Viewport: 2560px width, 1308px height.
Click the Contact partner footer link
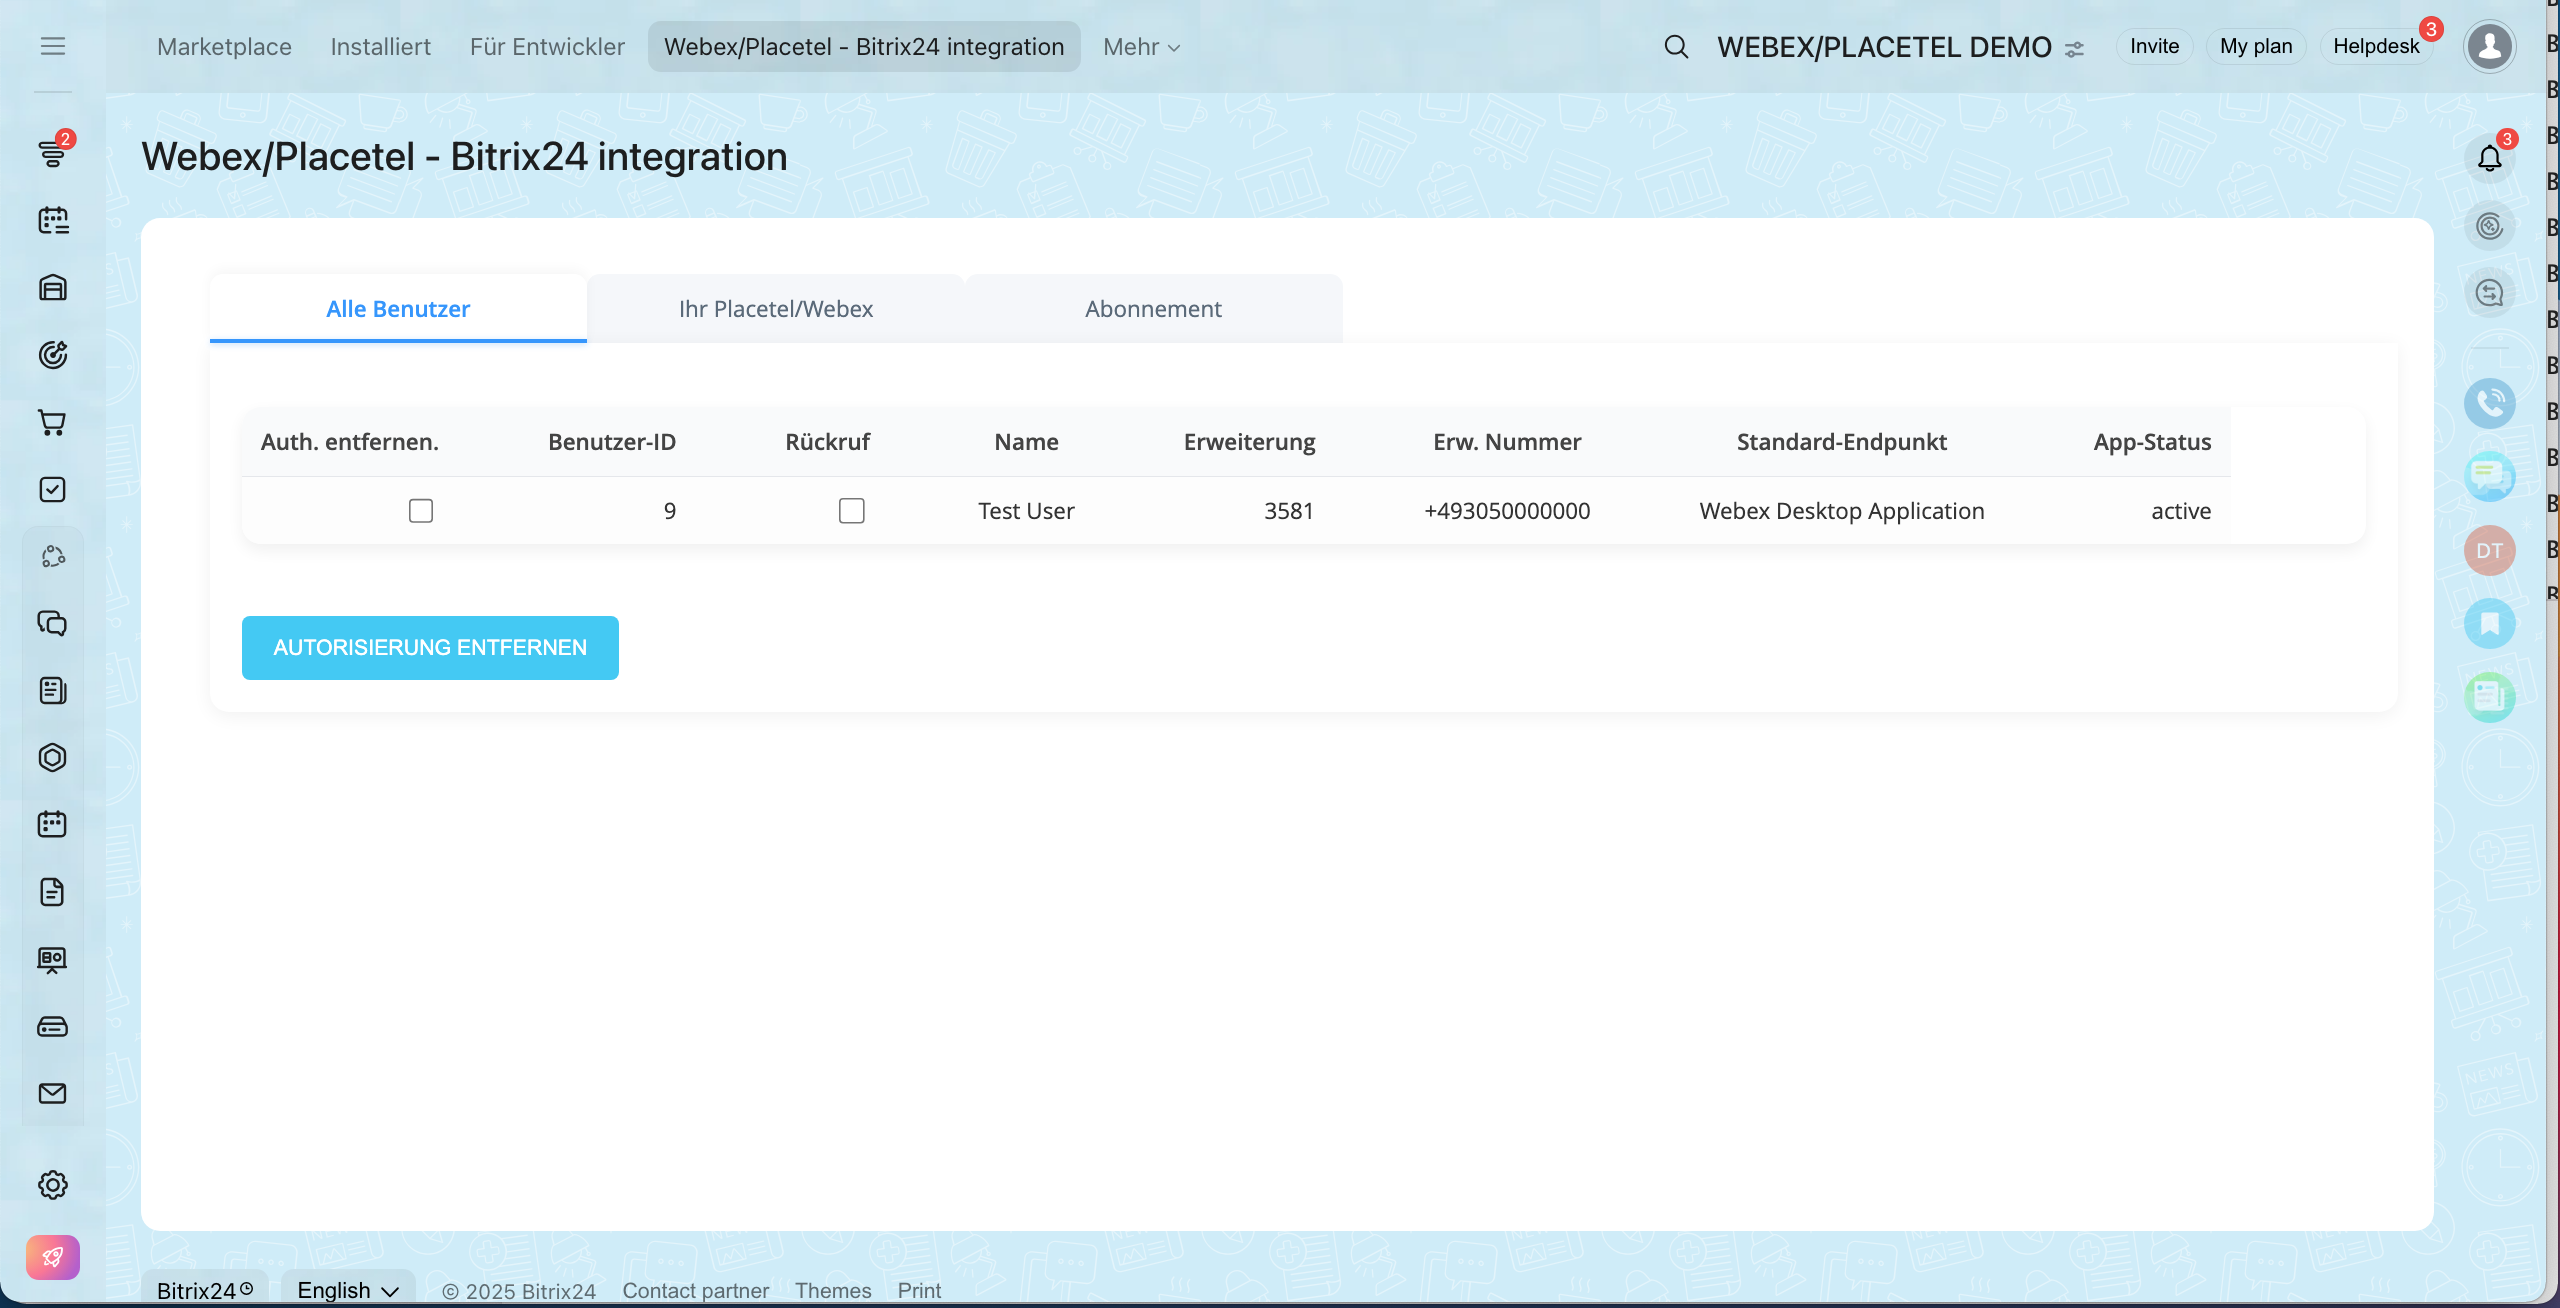(x=696, y=1291)
